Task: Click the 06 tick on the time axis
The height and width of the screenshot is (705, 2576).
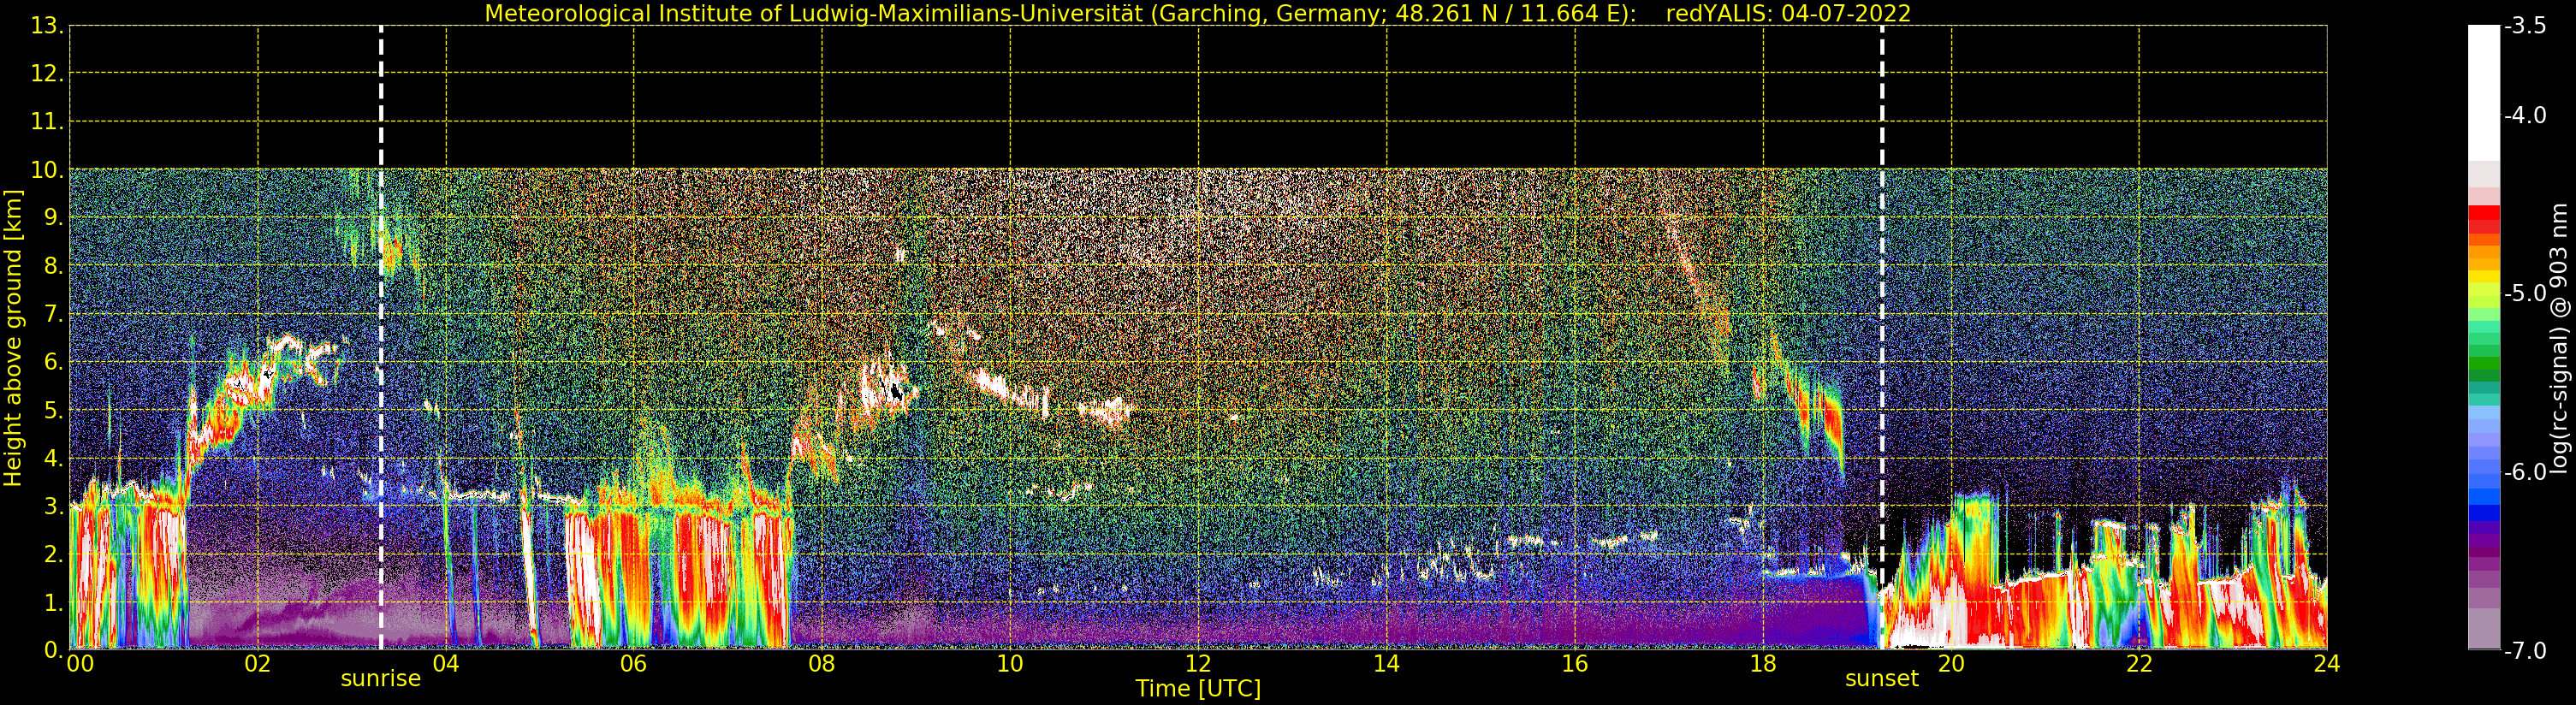Action: [634, 664]
